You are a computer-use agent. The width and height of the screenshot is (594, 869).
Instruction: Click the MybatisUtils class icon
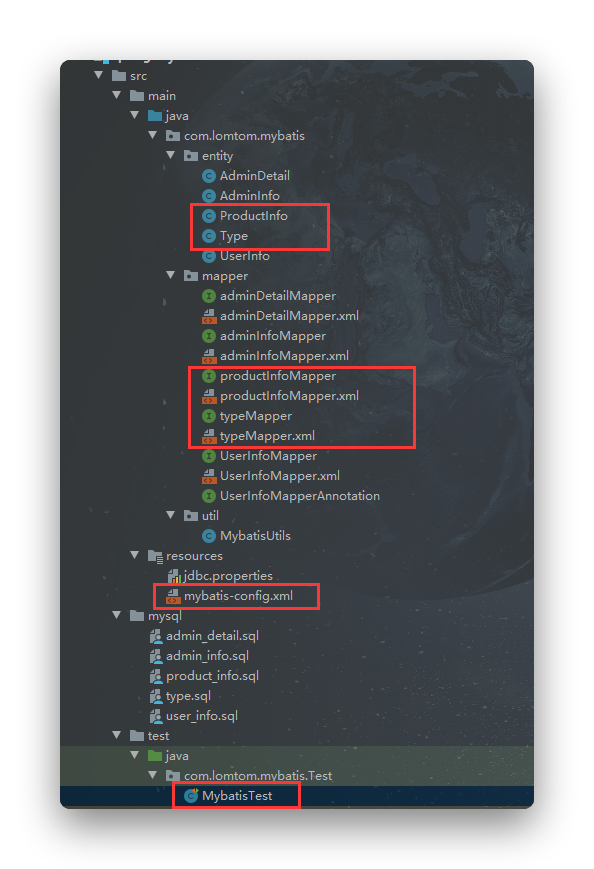coord(208,536)
